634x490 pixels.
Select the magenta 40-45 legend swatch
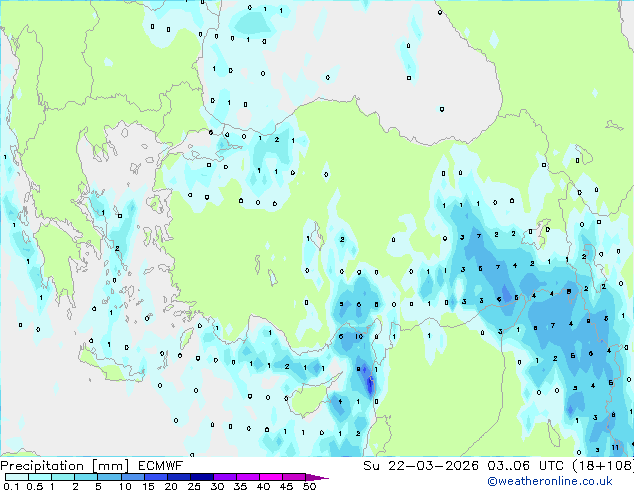pyautogui.click(x=271, y=477)
